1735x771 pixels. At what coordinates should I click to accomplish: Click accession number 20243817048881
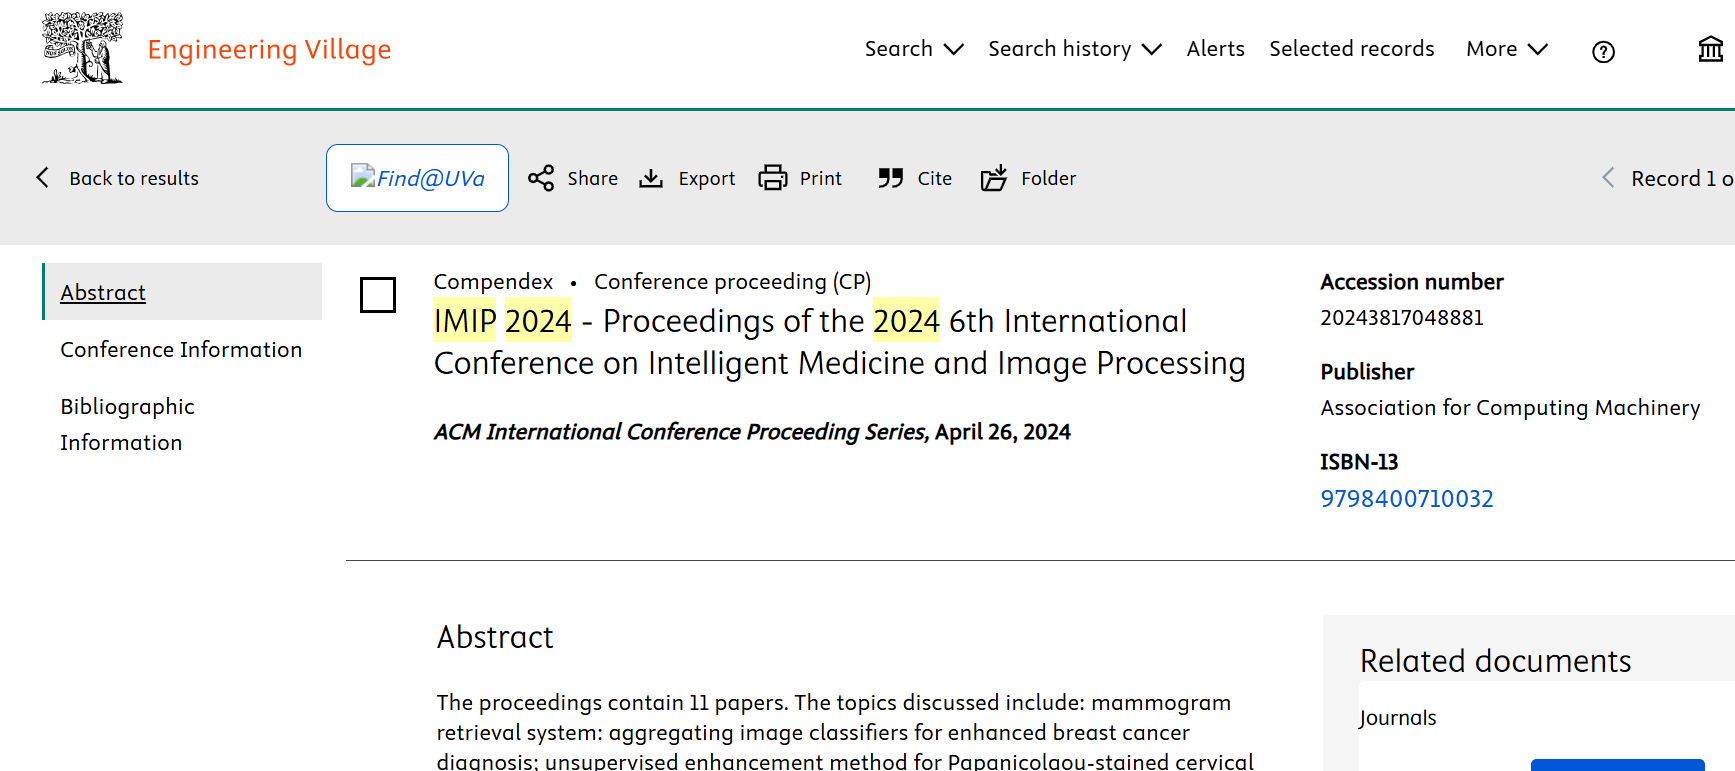pyautogui.click(x=1402, y=317)
